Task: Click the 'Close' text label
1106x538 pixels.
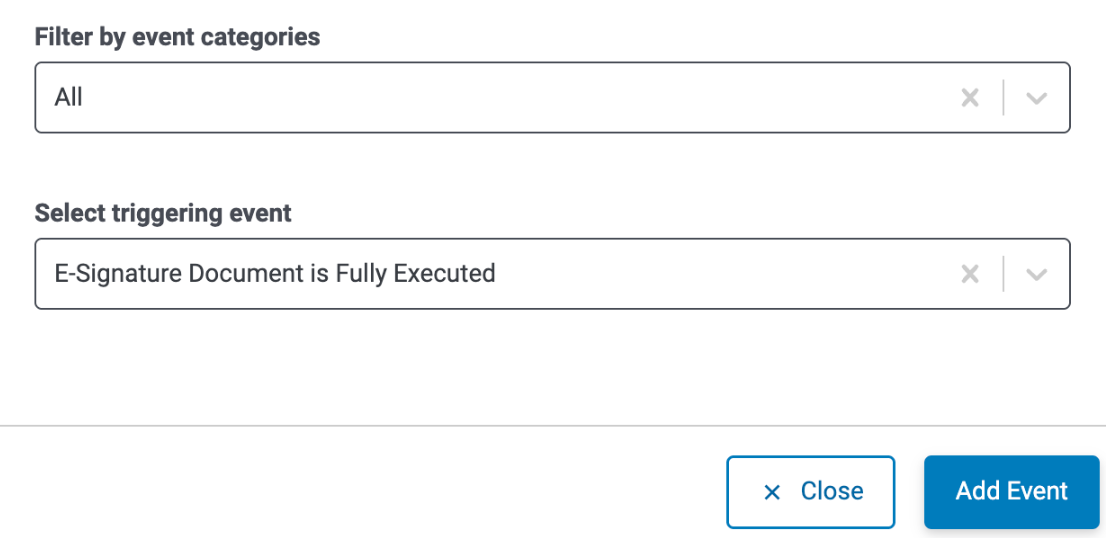Action: tap(832, 491)
